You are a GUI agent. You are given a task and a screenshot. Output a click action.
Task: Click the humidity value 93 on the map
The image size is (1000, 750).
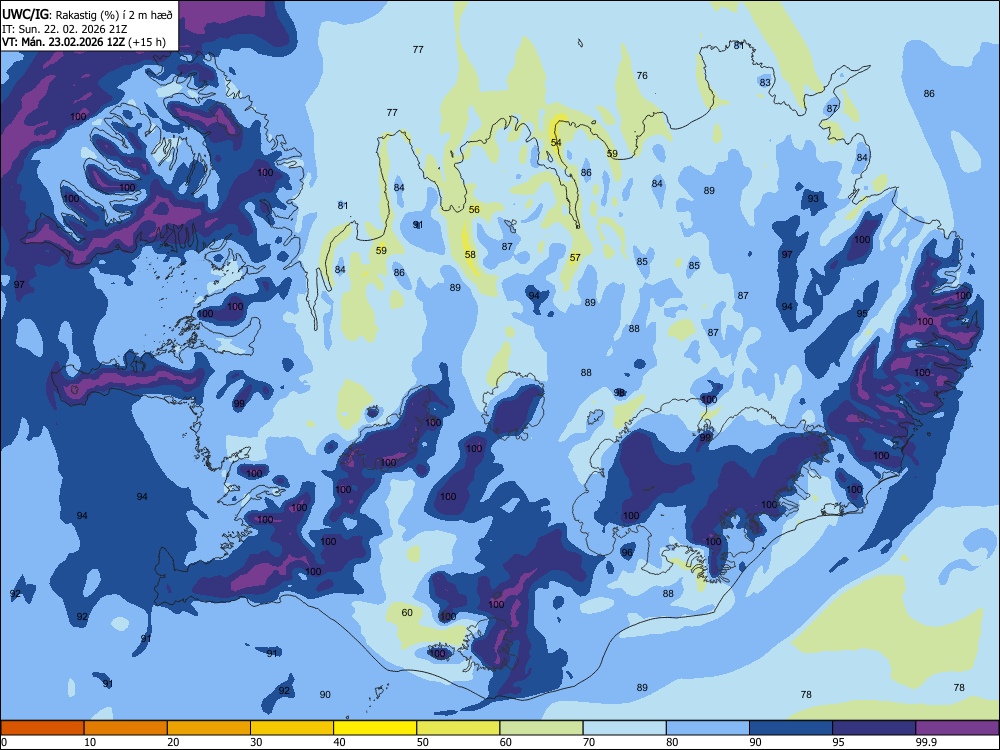point(813,198)
